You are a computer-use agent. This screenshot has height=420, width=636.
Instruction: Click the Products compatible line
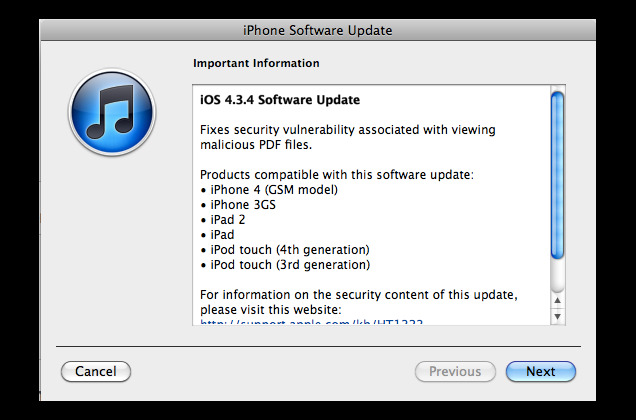(337, 175)
